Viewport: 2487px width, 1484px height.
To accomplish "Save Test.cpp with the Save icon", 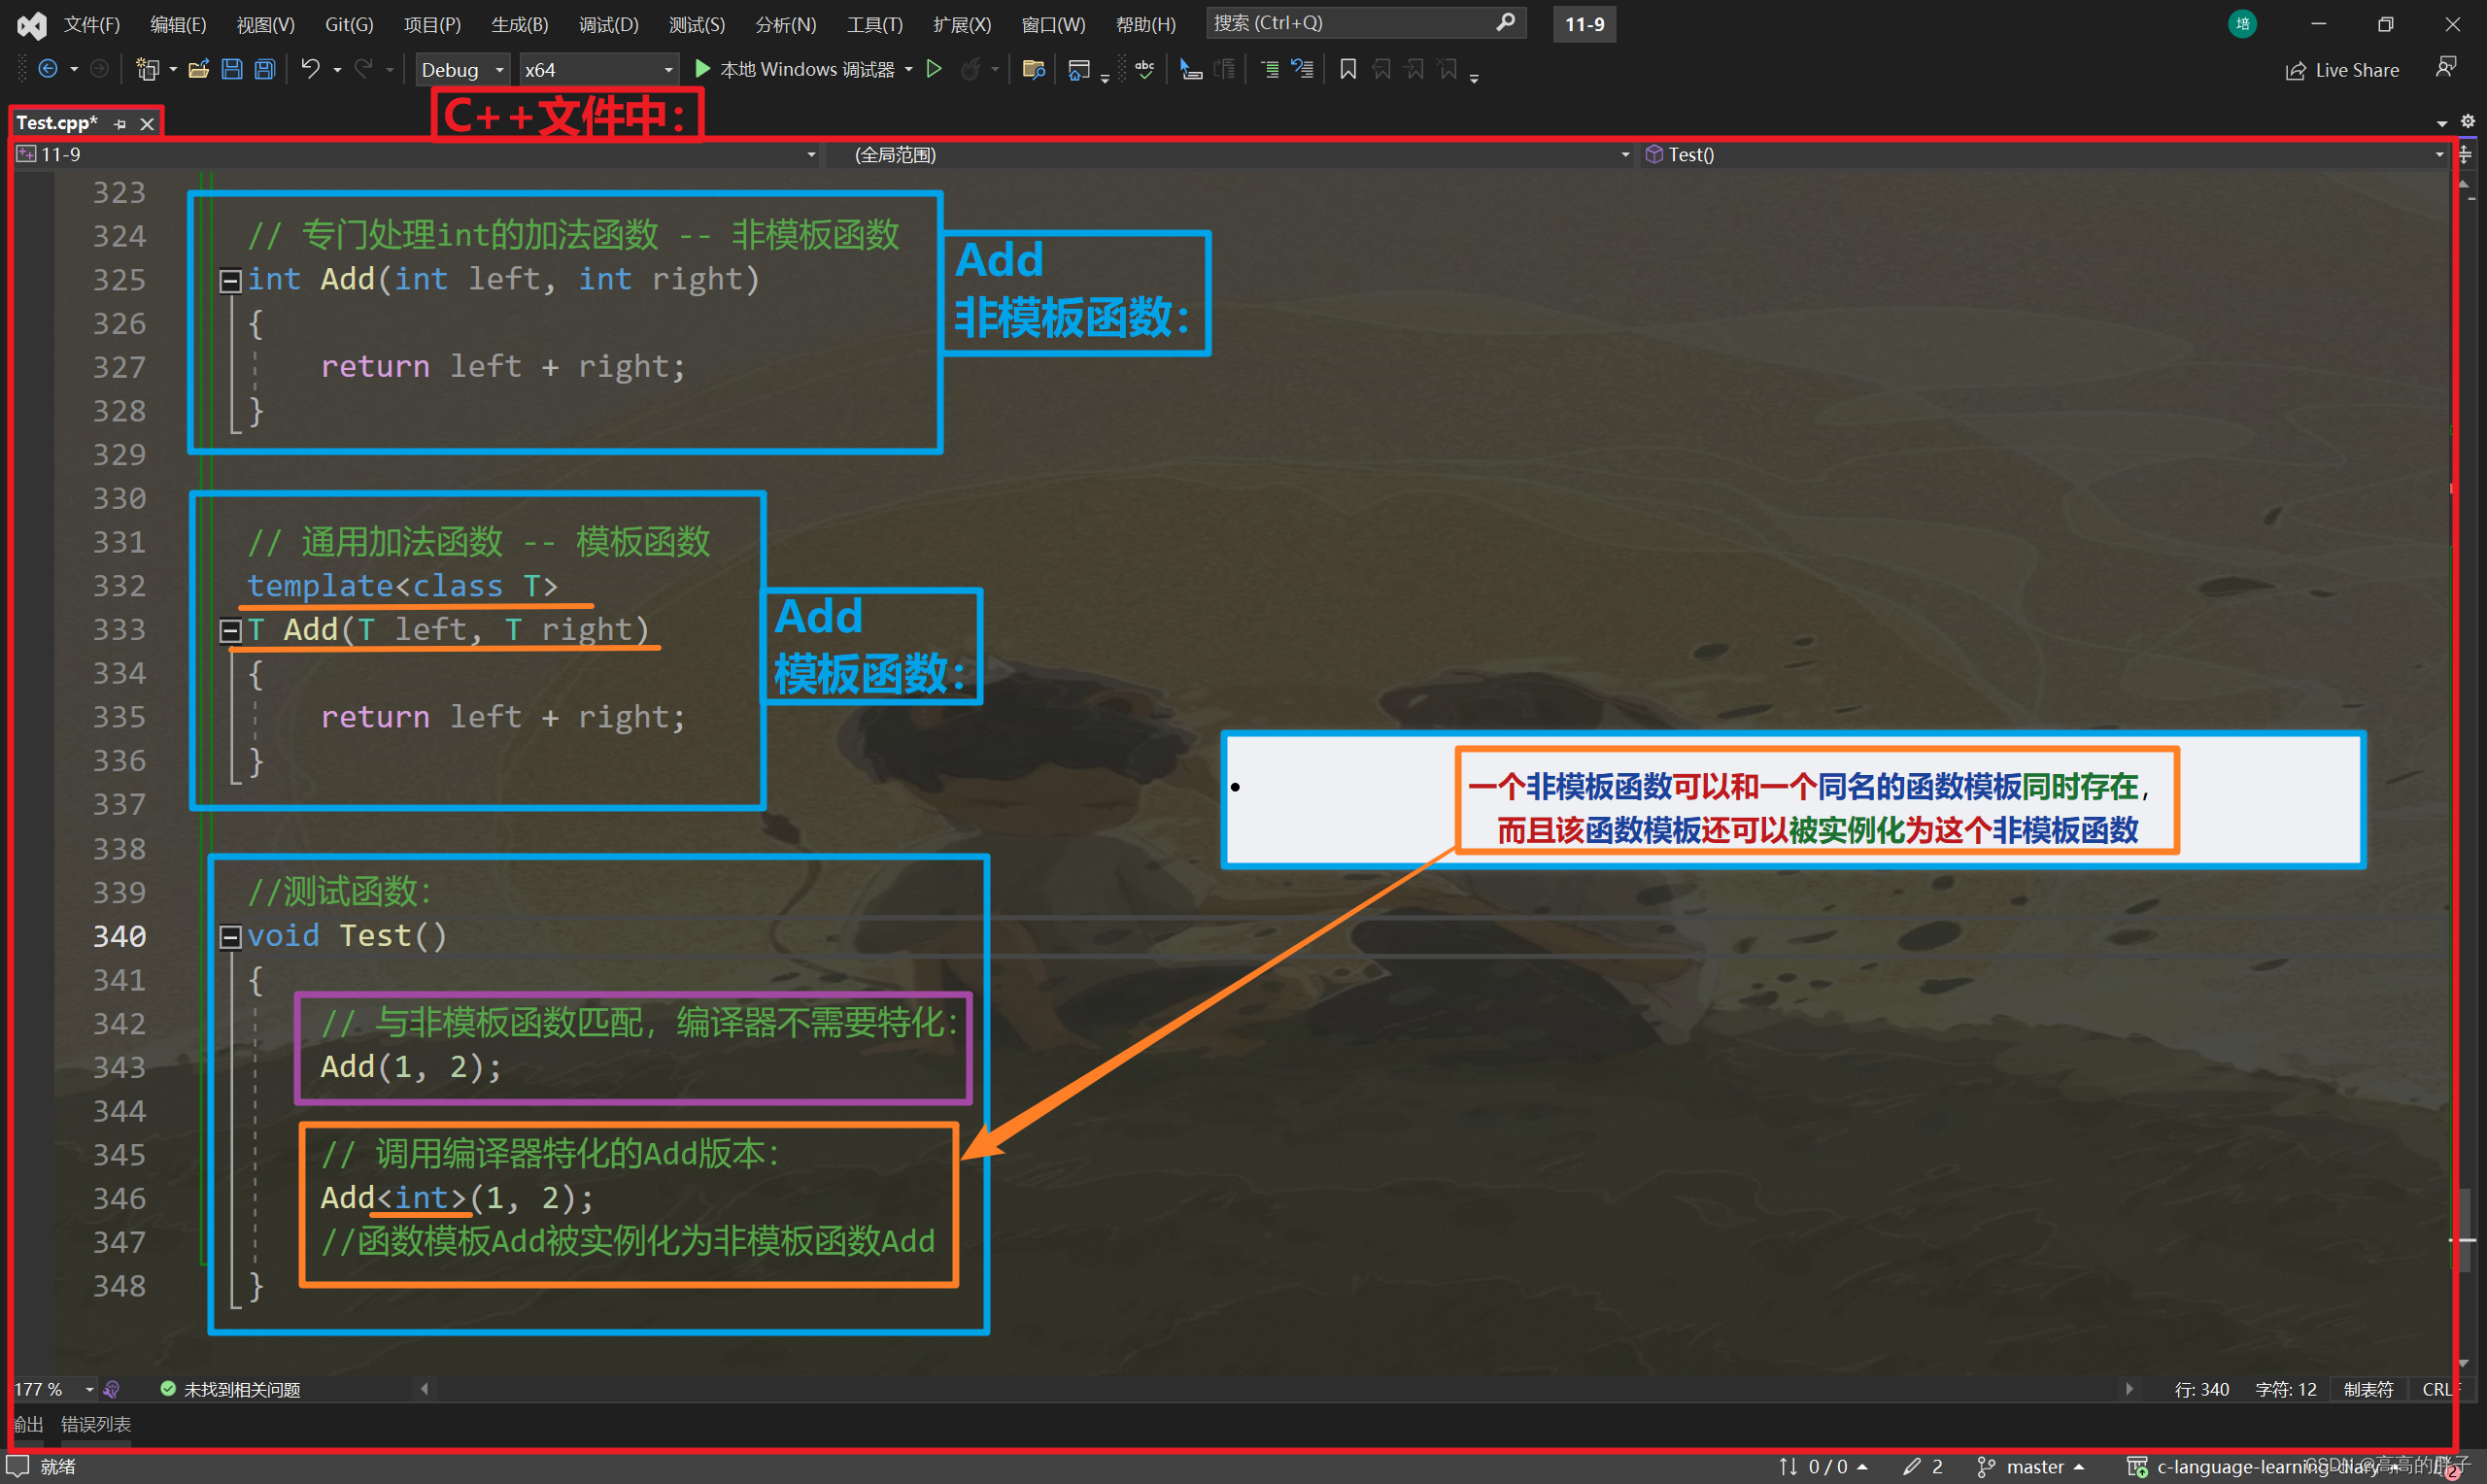I will [231, 69].
